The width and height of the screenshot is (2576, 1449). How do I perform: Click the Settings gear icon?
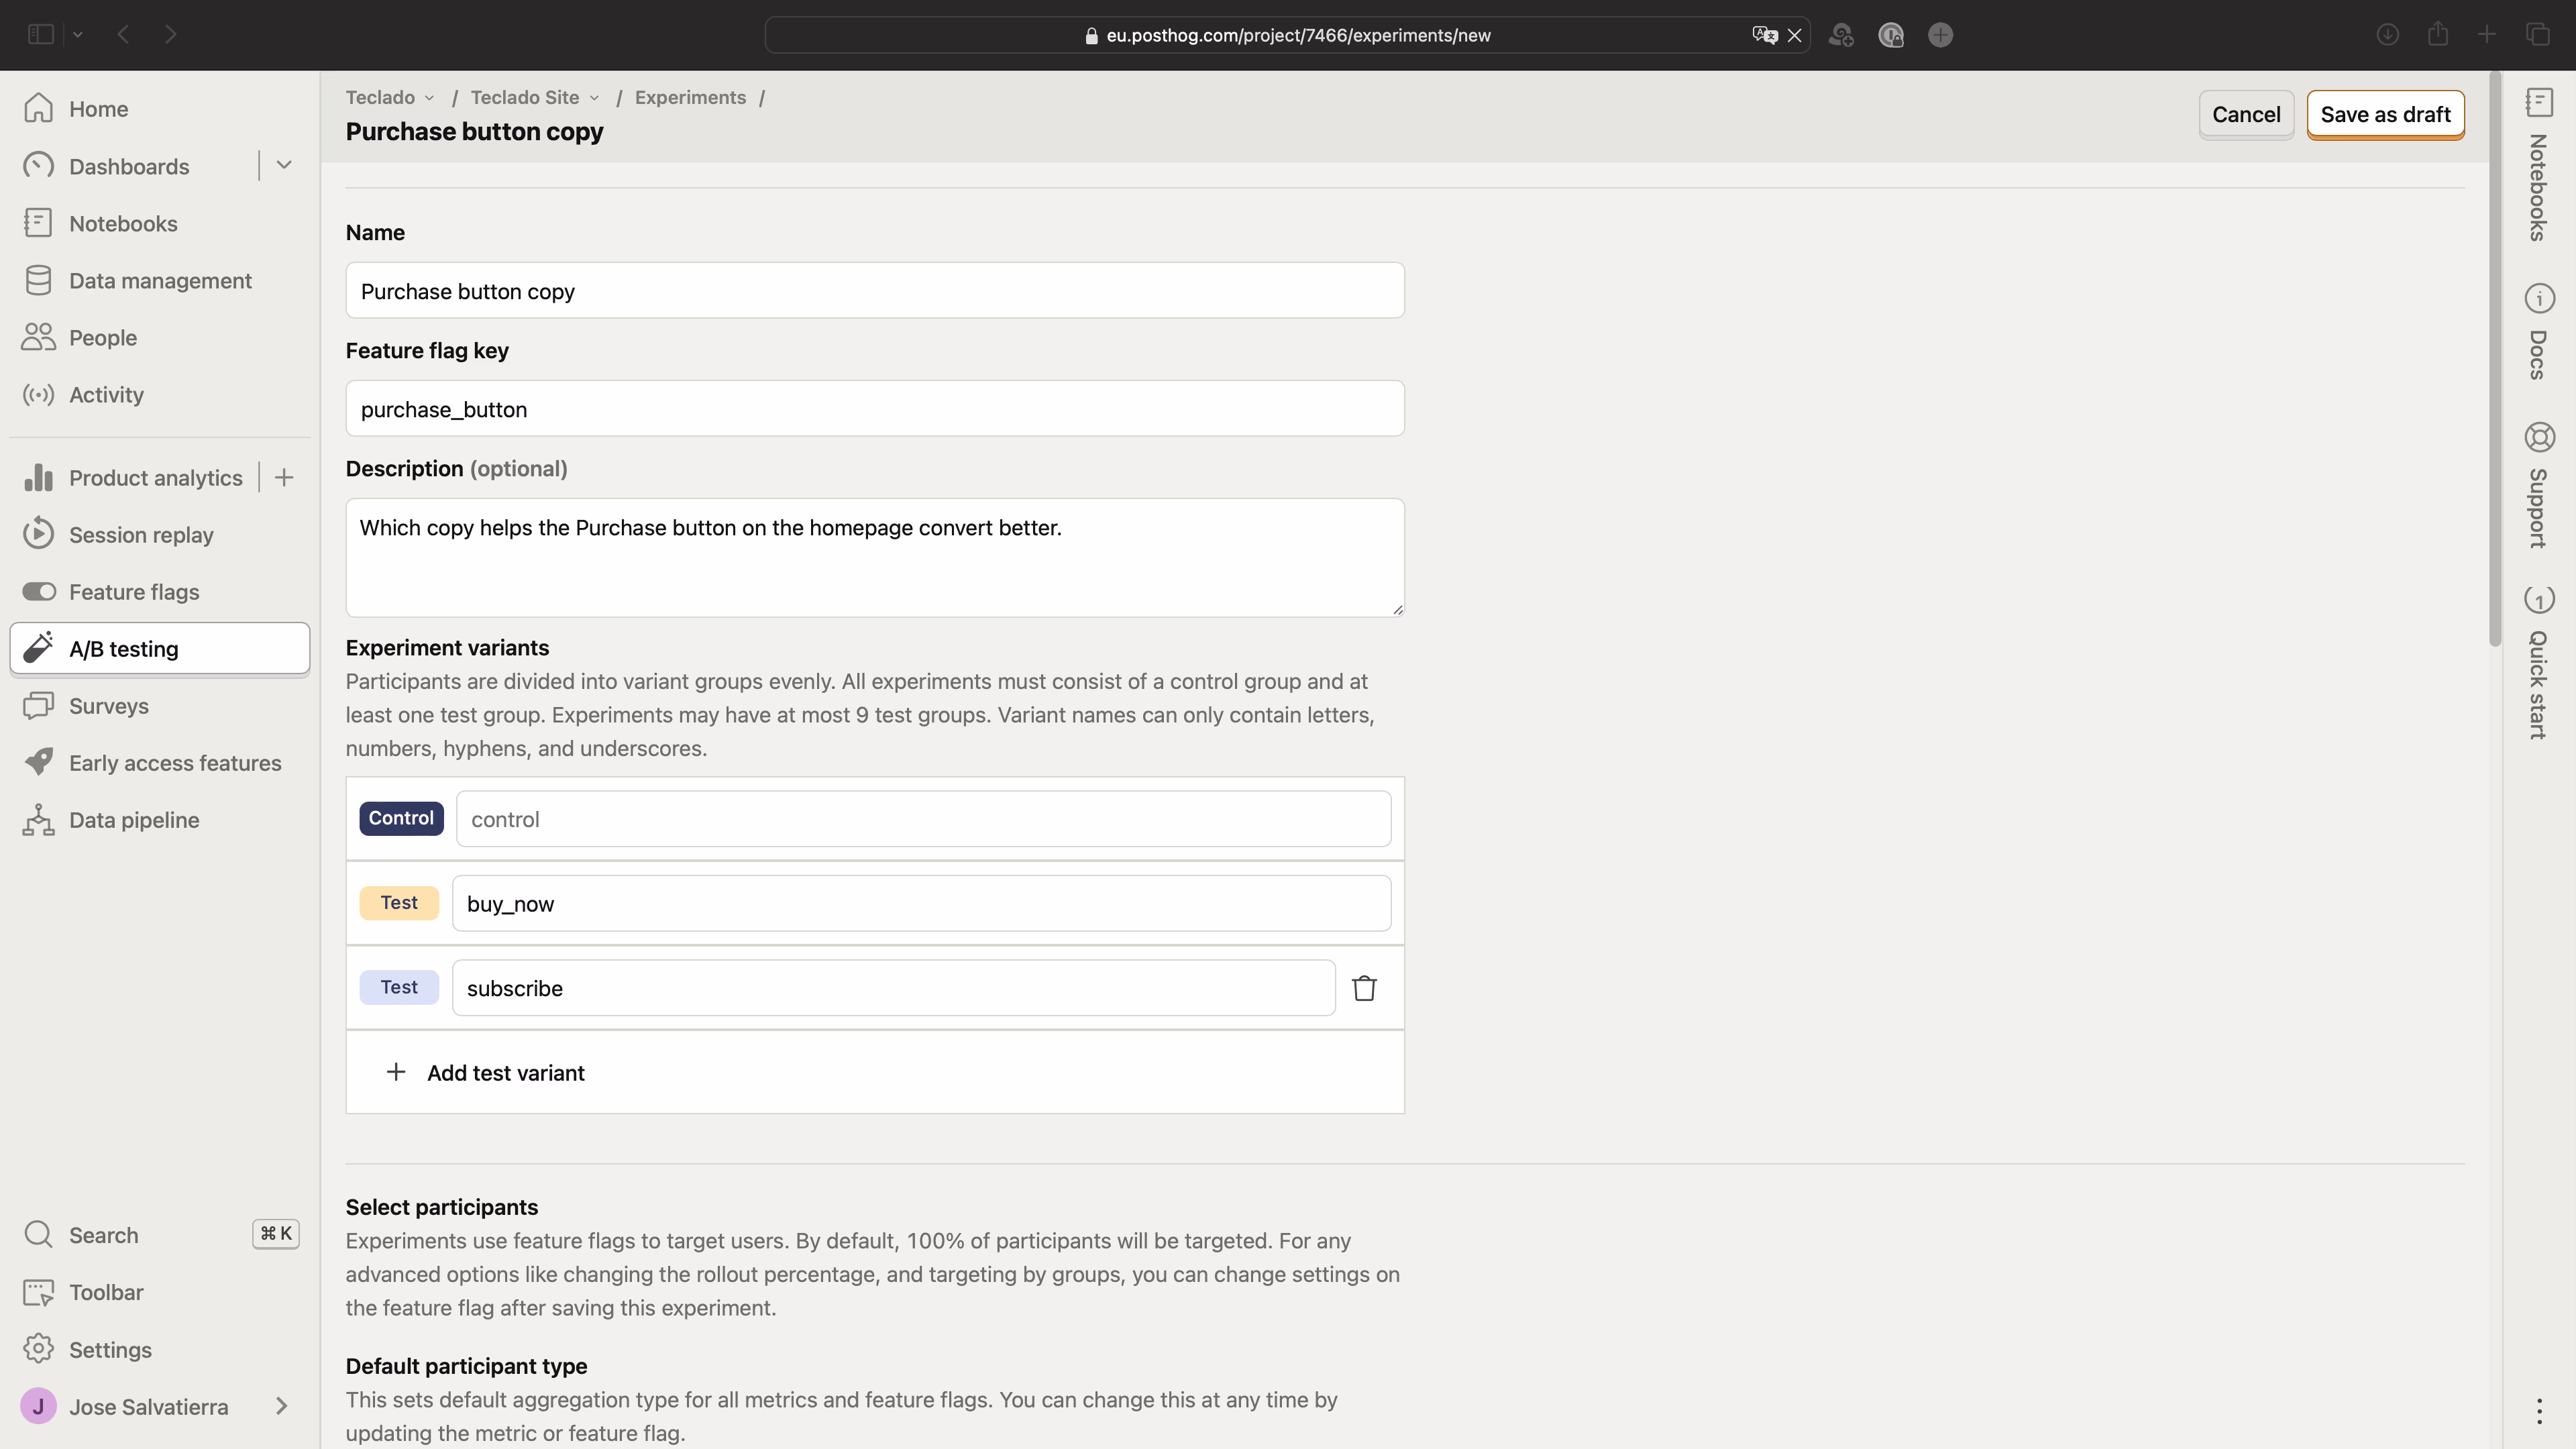pos(38,1349)
